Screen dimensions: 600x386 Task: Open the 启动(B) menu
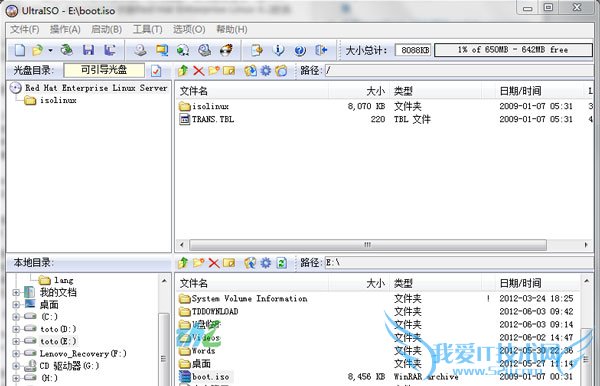pyautogui.click(x=106, y=29)
